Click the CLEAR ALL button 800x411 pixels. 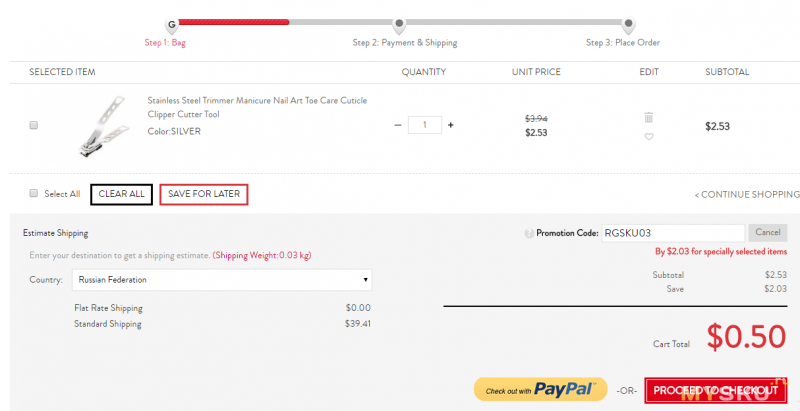121,194
